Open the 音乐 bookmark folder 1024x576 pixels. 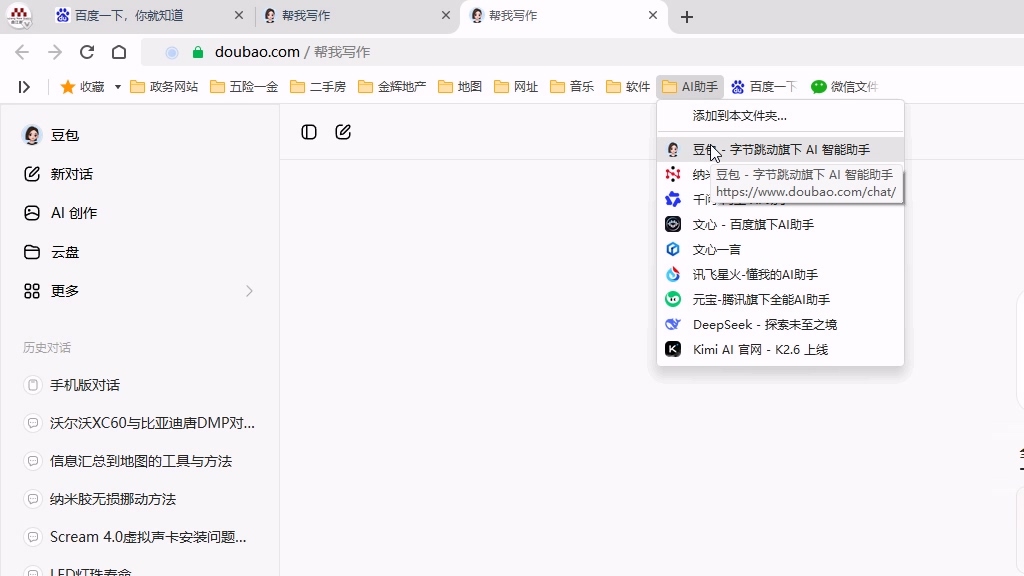(x=572, y=87)
